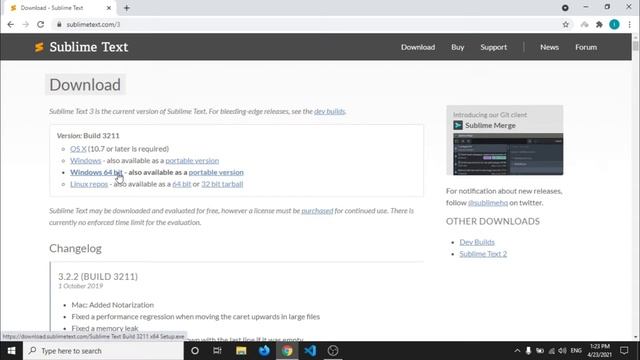Get Windows portable version link
This screenshot has width=640, height=360.
pyautogui.click(x=192, y=160)
